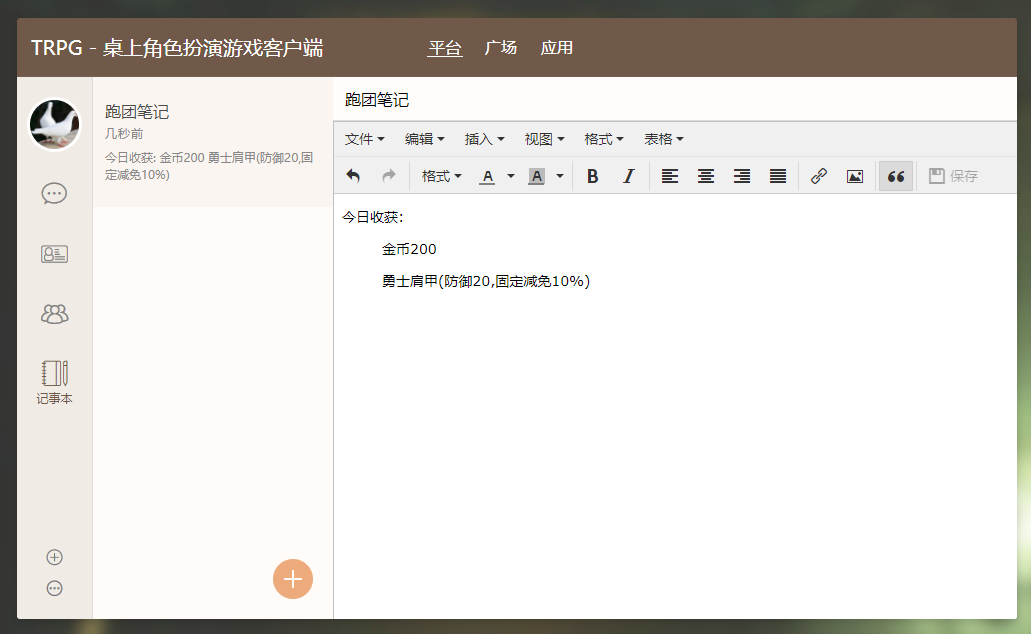Open the chat messages sidebar icon
Image resolution: width=1031 pixels, height=634 pixels.
(x=54, y=193)
